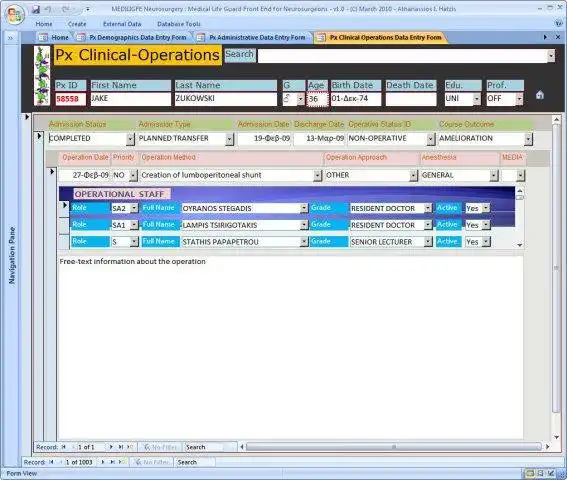Viewport: 567px width, 480px height.
Task: Switch to Form View status icon
Action: click(529, 473)
